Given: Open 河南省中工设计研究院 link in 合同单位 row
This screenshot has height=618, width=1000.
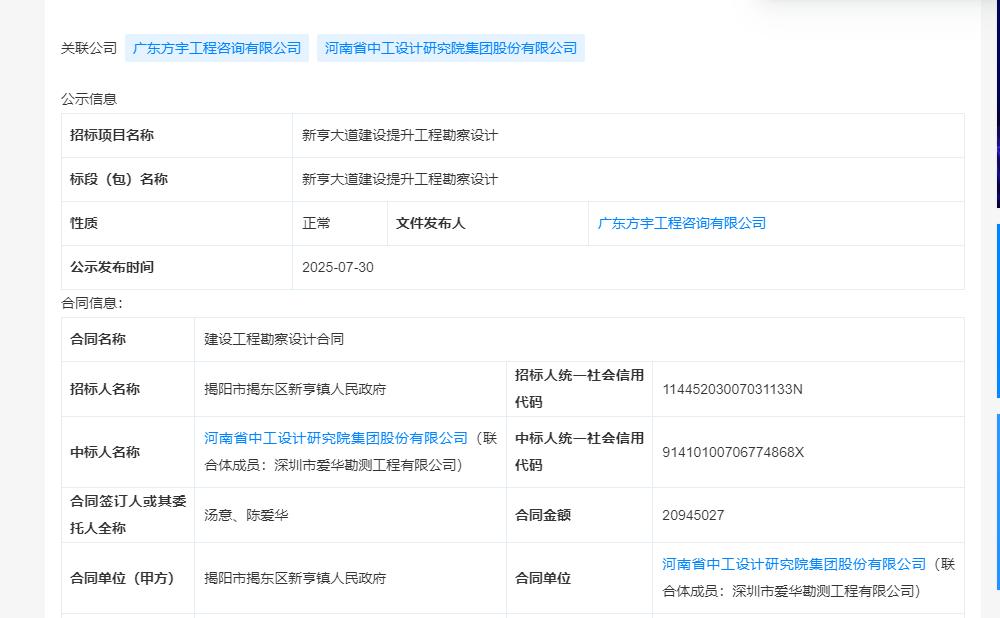Looking at the screenshot, I should [x=794, y=564].
